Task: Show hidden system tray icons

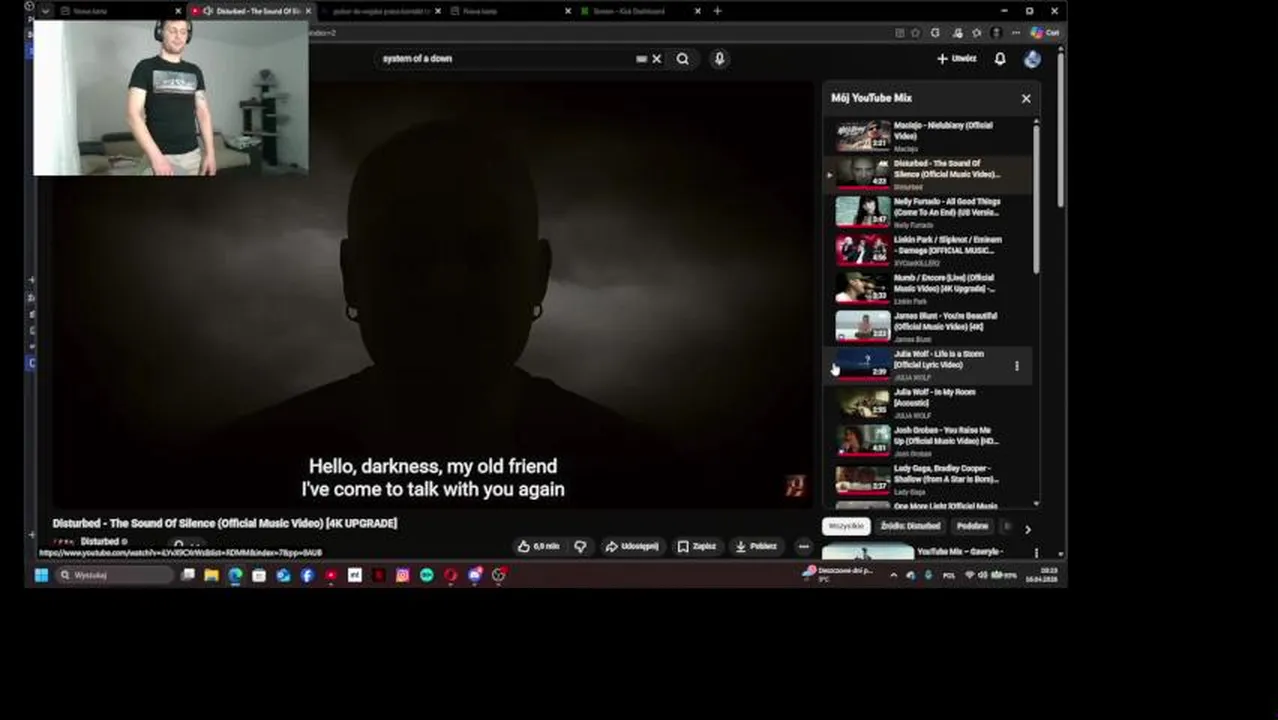Action: (893, 575)
